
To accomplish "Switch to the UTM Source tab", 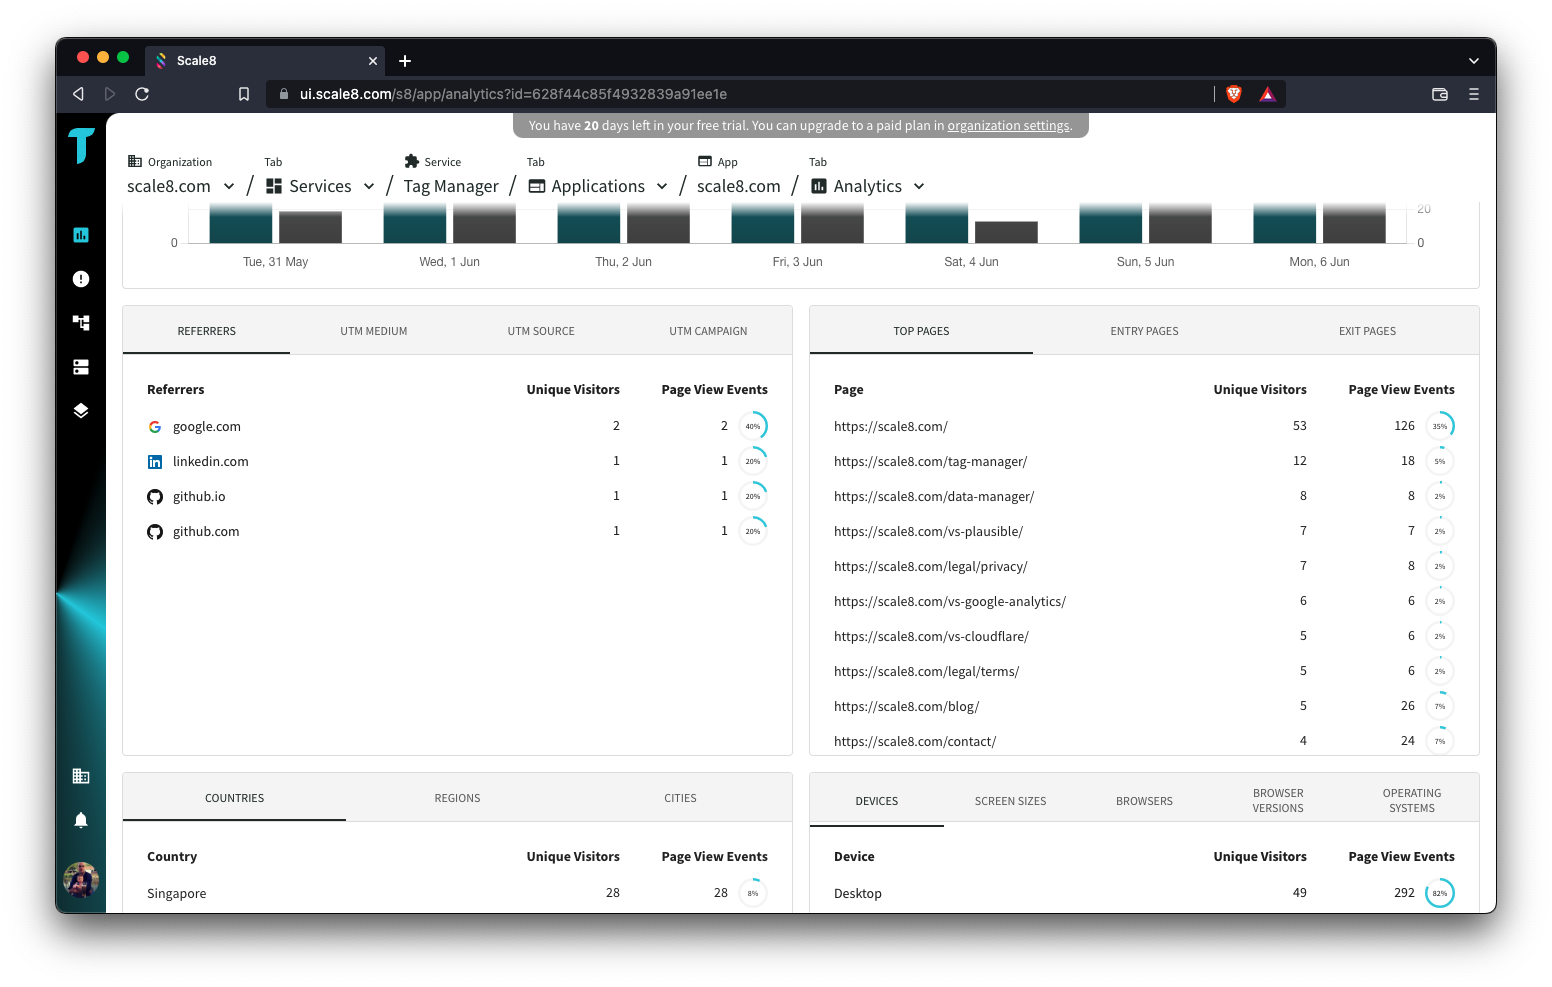I will pos(541,331).
